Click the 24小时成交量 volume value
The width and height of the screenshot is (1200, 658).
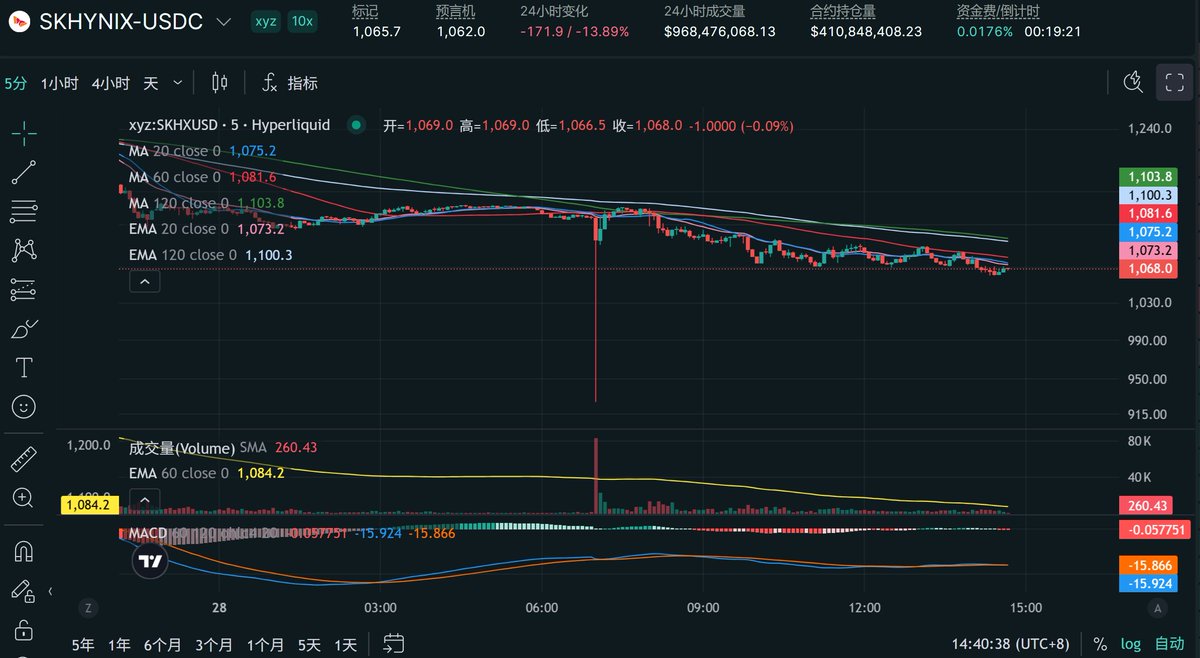719,31
